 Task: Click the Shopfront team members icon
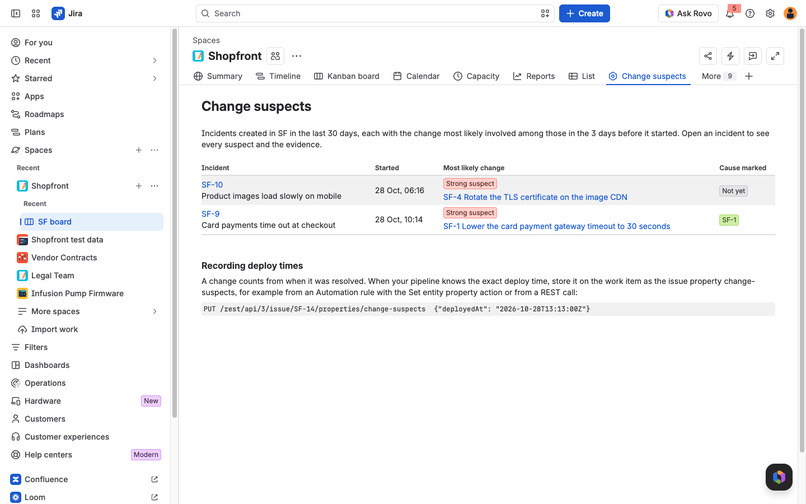[x=276, y=56]
